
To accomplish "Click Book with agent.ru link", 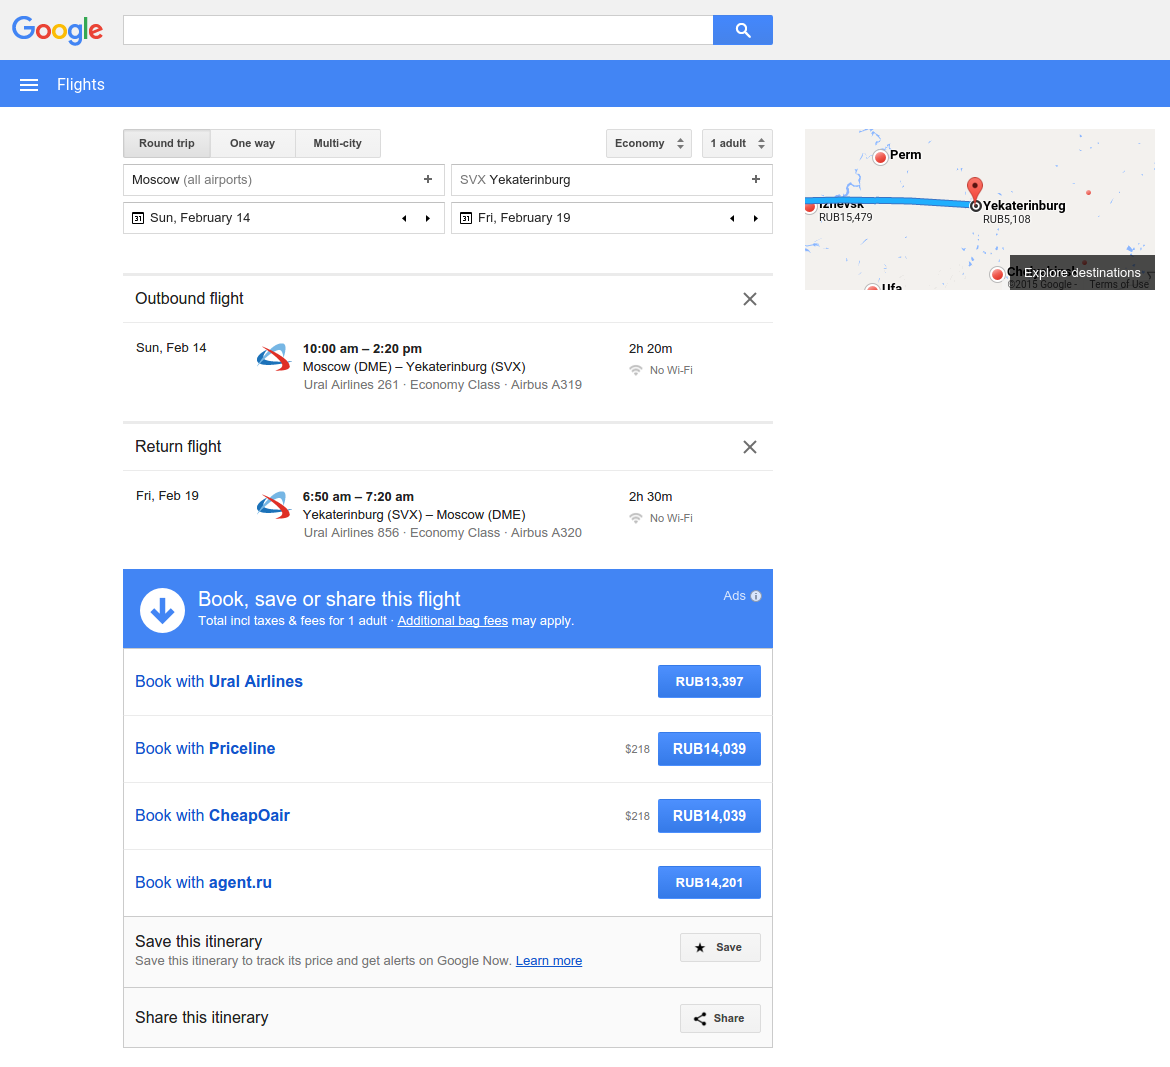I will (203, 883).
